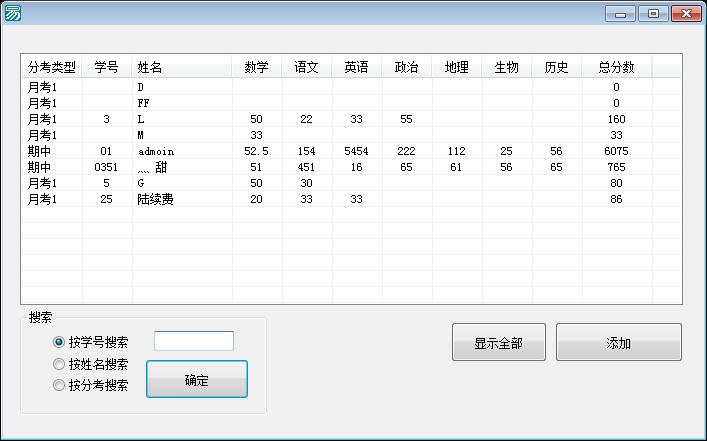Sort by the 数学 column header
The height and width of the screenshot is (441, 707).
(x=257, y=67)
